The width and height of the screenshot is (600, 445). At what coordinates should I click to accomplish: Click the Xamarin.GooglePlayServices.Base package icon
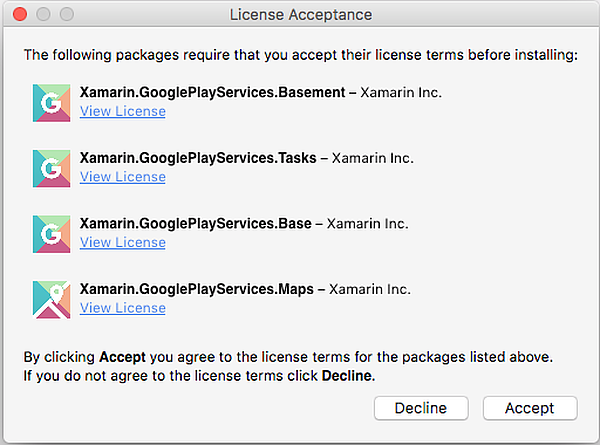50,233
